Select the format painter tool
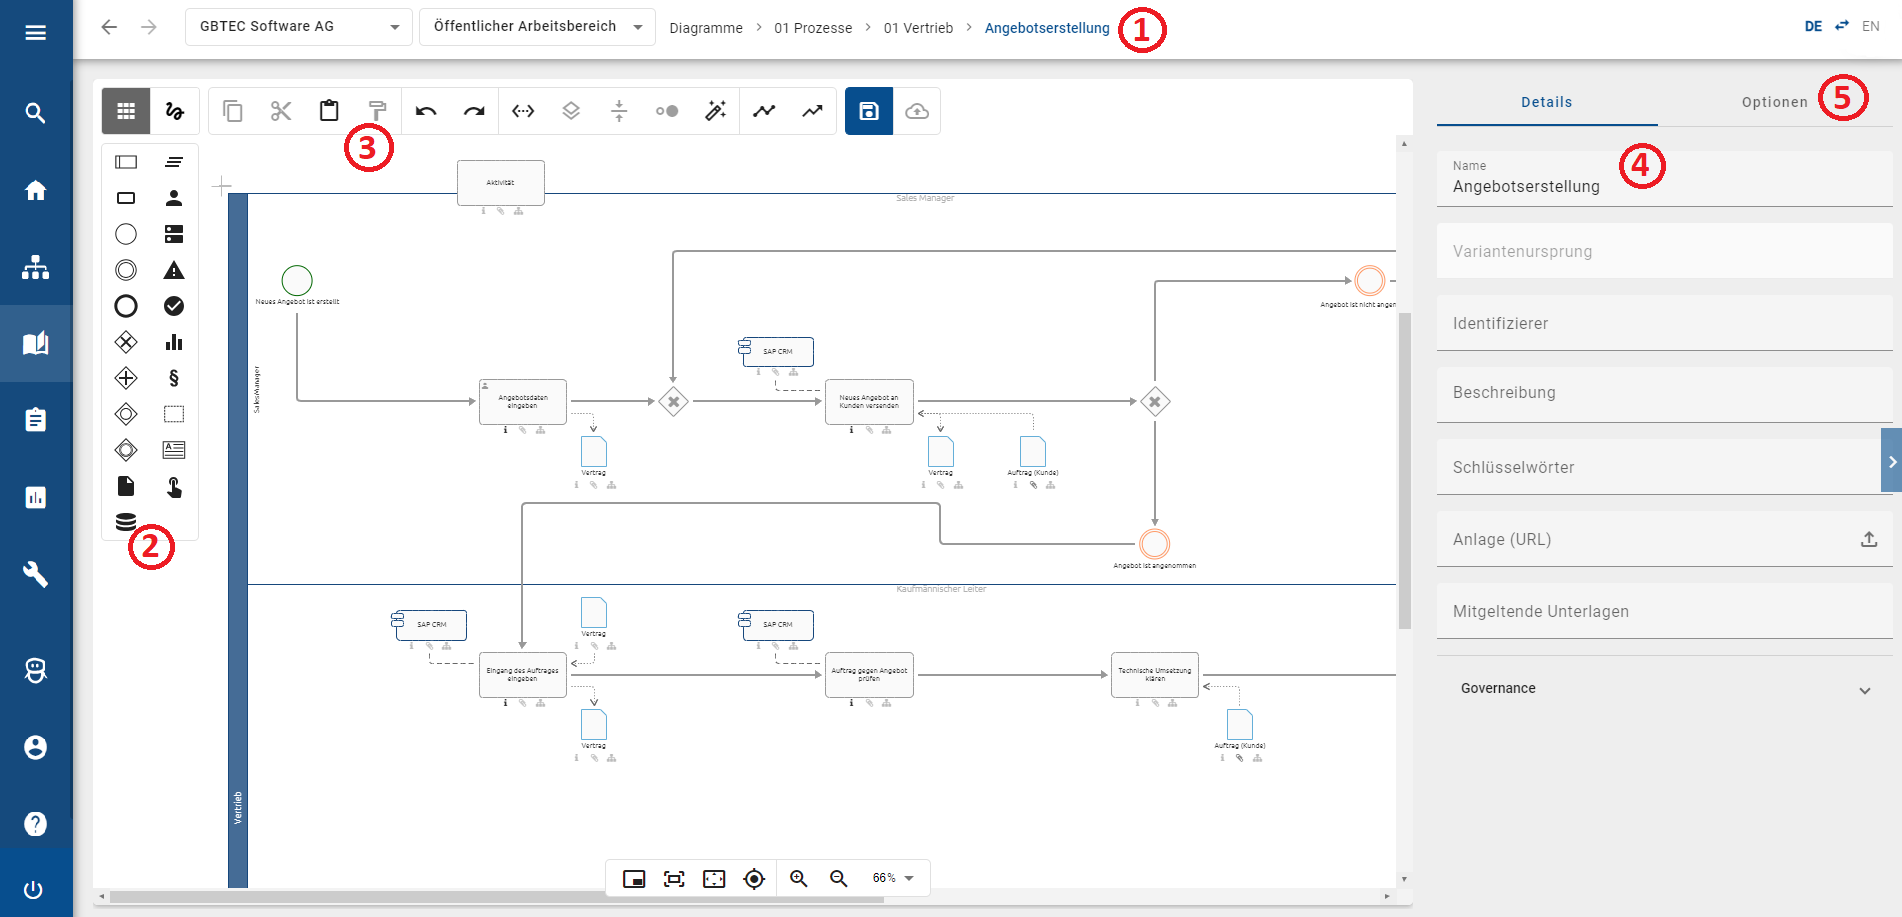The width and height of the screenshot is (1902, 917). [x=377, y=111]
